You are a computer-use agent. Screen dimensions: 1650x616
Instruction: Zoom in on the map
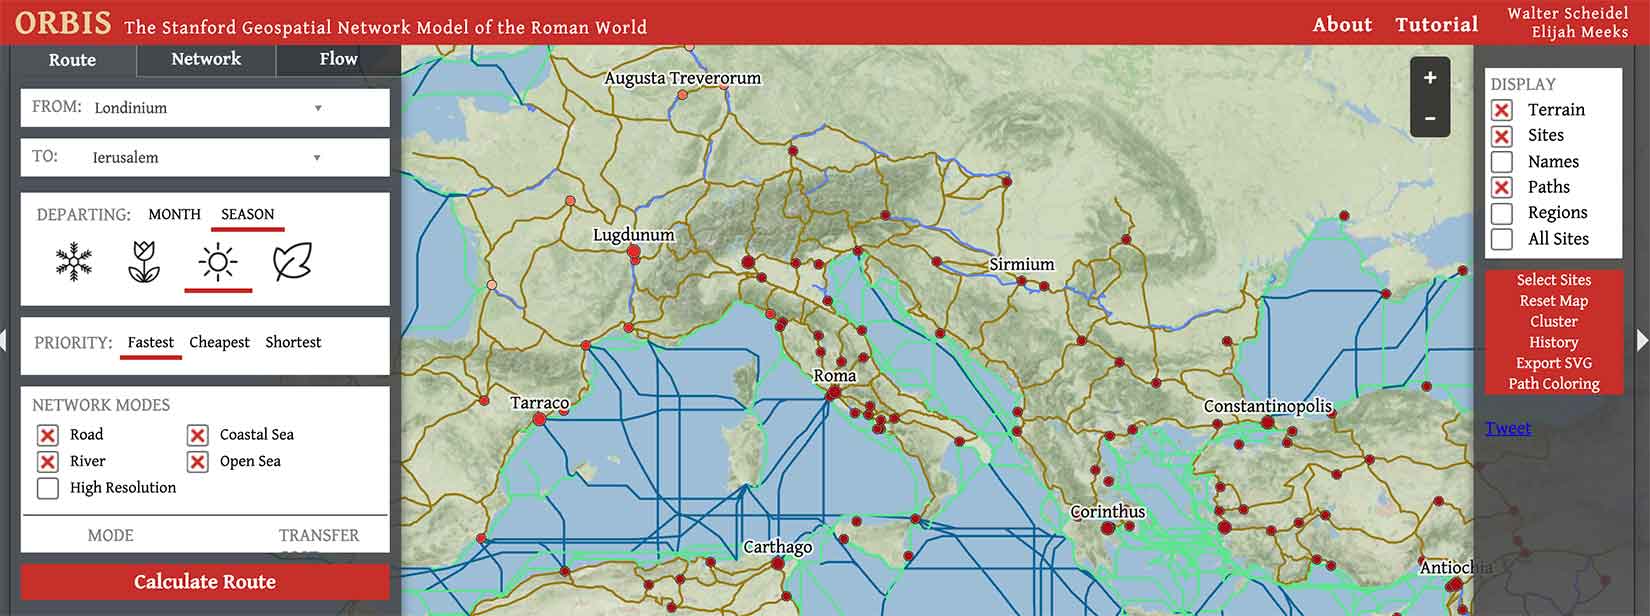[1429, 78]
